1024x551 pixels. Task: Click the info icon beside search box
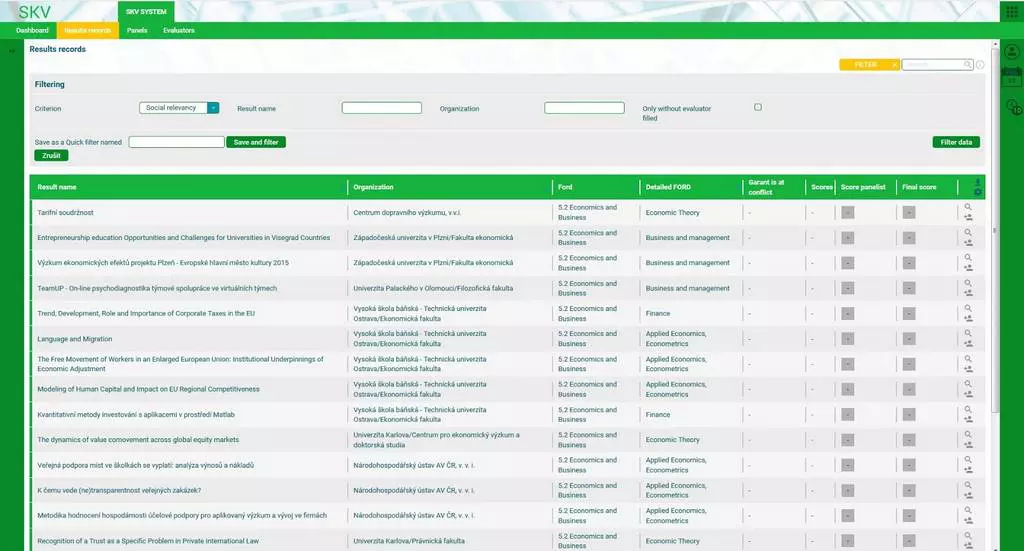980,65
